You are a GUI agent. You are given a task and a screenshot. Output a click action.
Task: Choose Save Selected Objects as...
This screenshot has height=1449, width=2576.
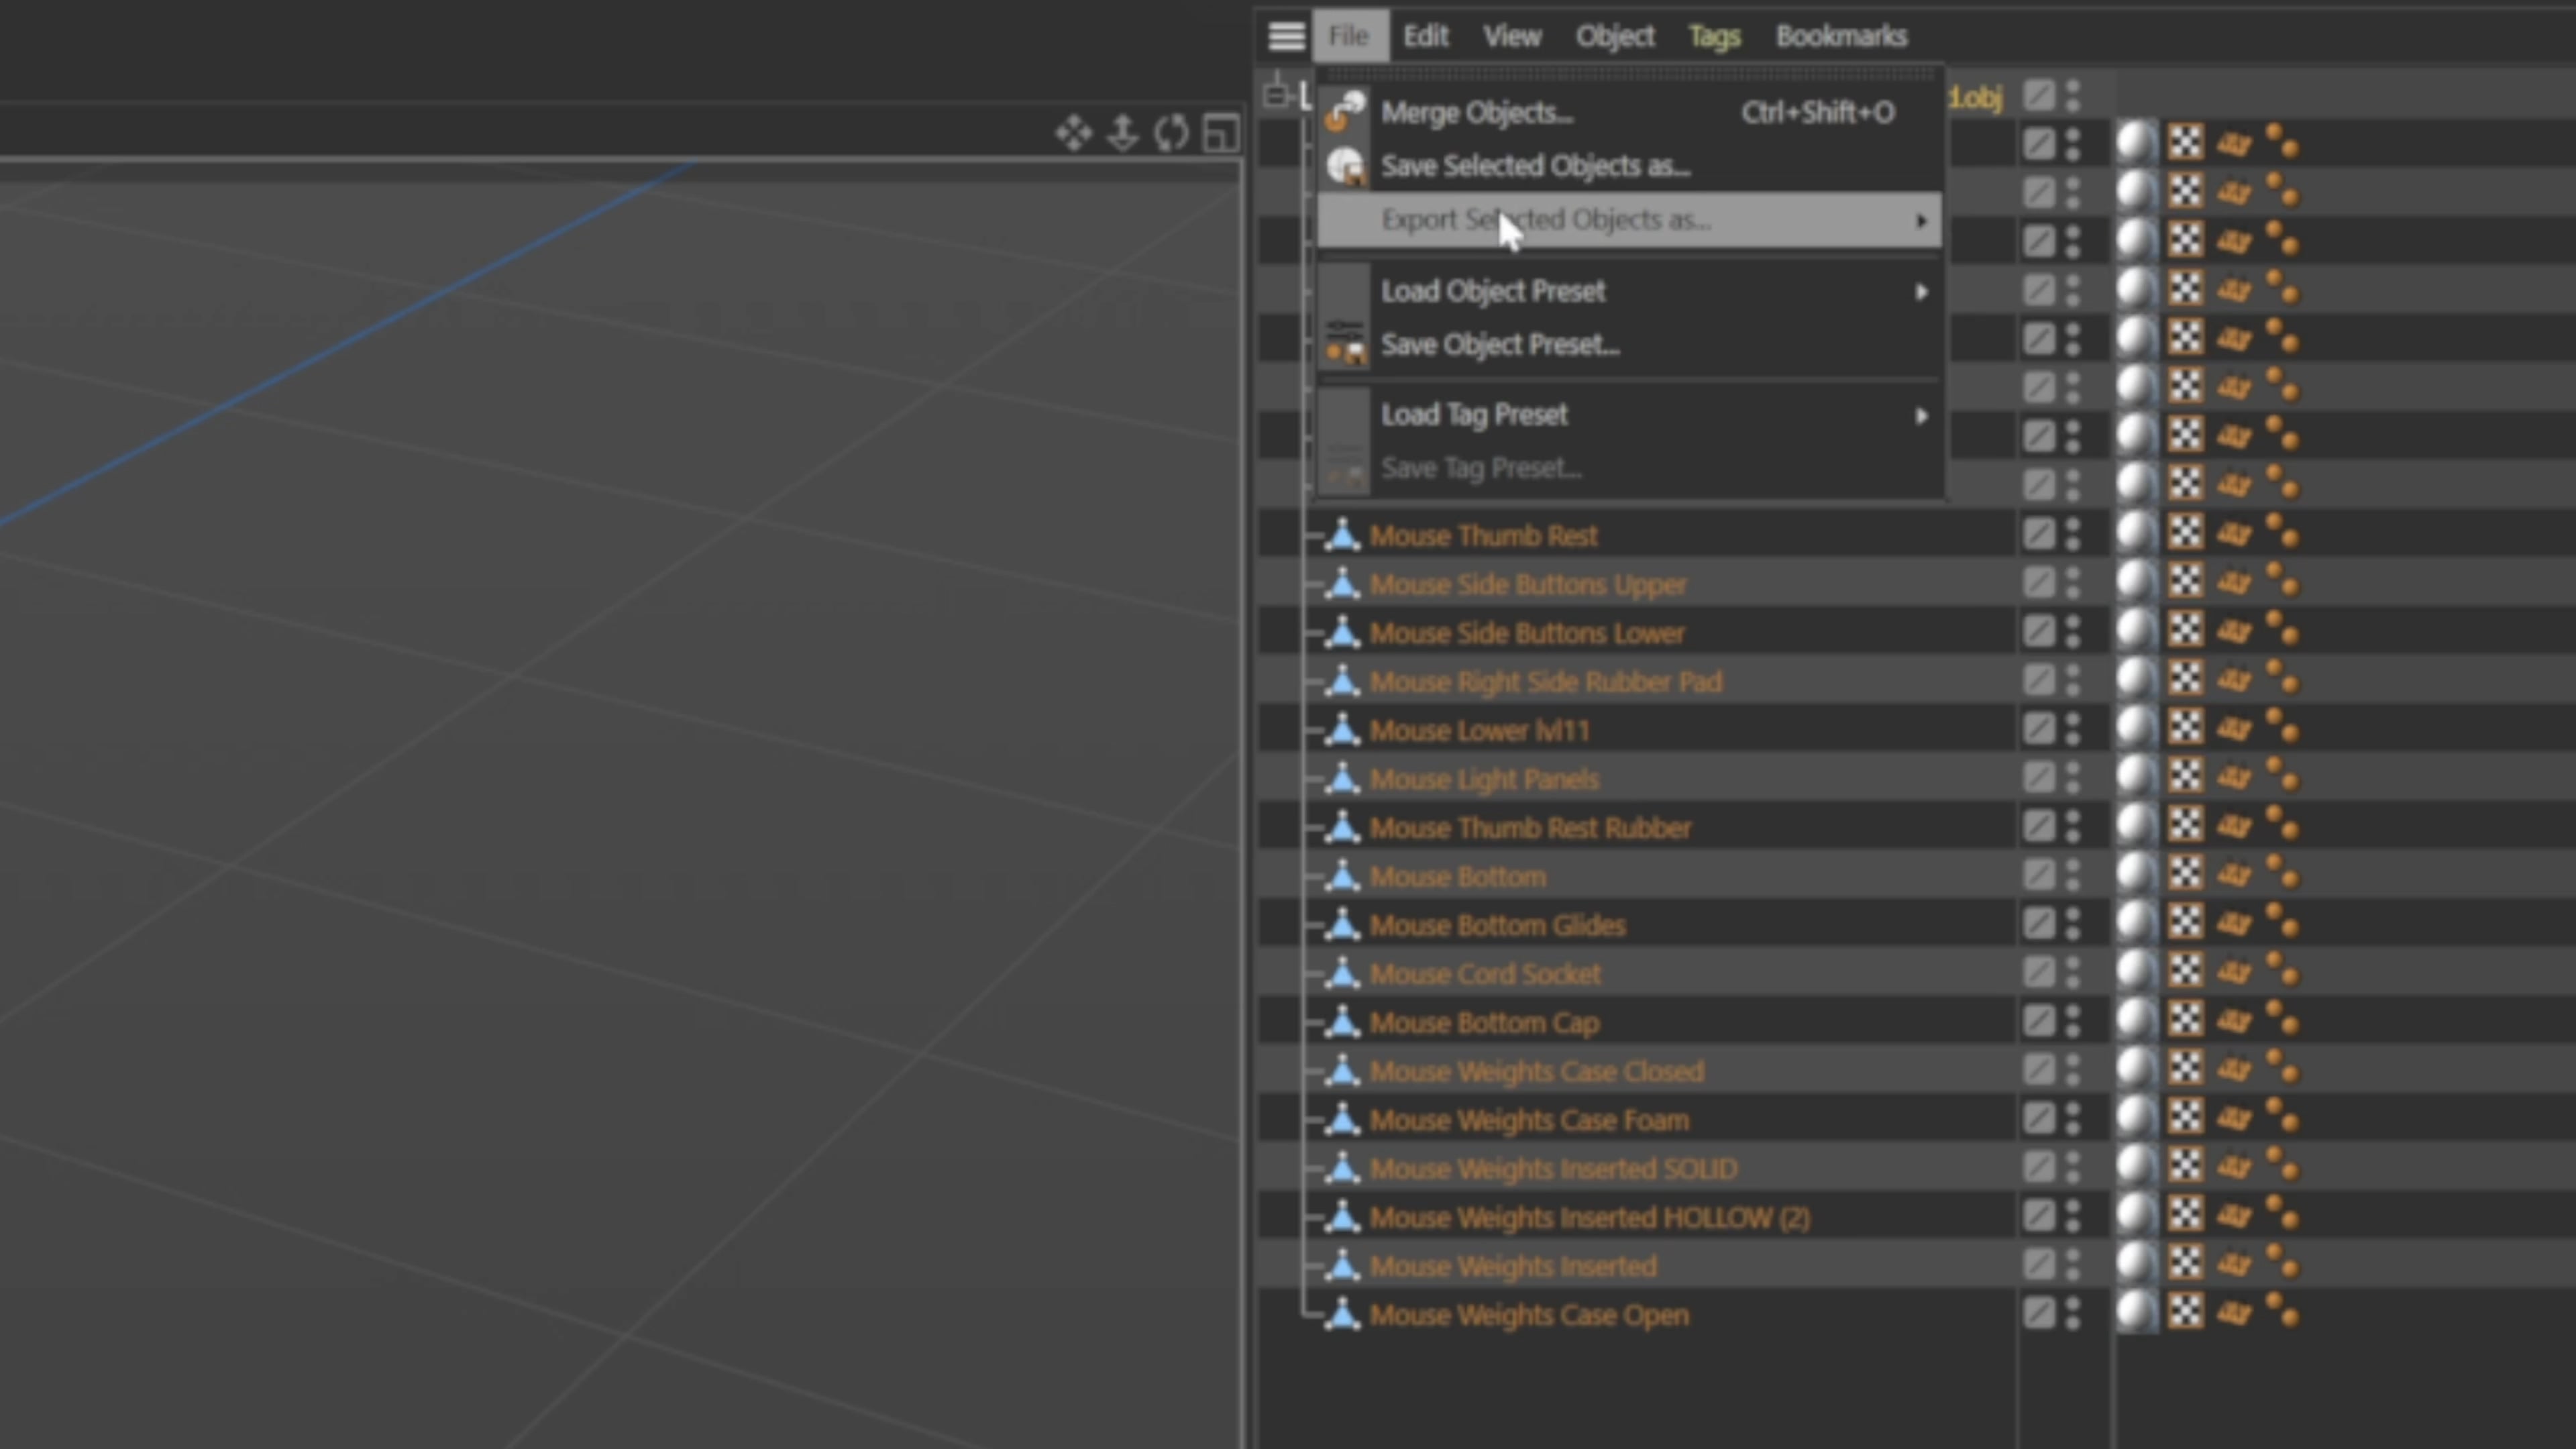1630,166
